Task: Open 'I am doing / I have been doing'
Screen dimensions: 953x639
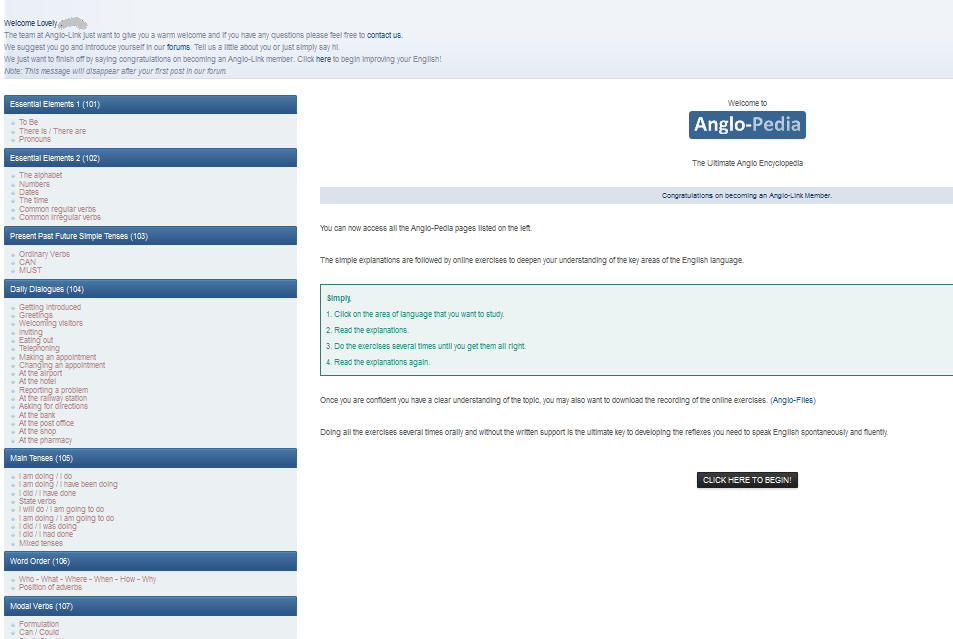Action: pos(68,485)
